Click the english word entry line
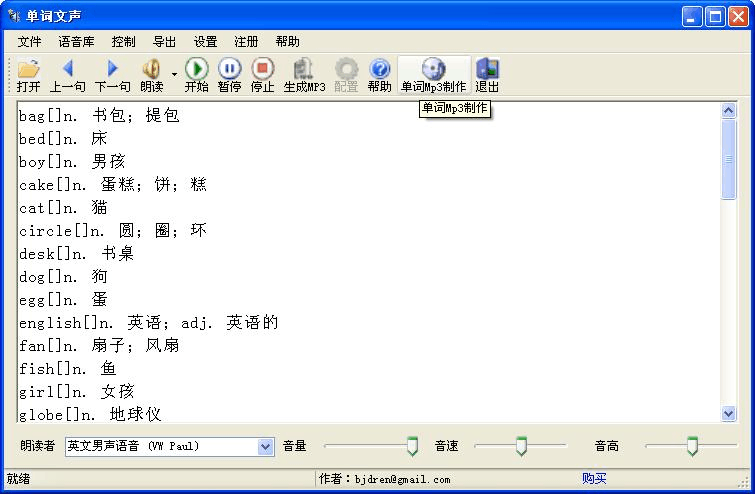 click(x=148, y=323)
